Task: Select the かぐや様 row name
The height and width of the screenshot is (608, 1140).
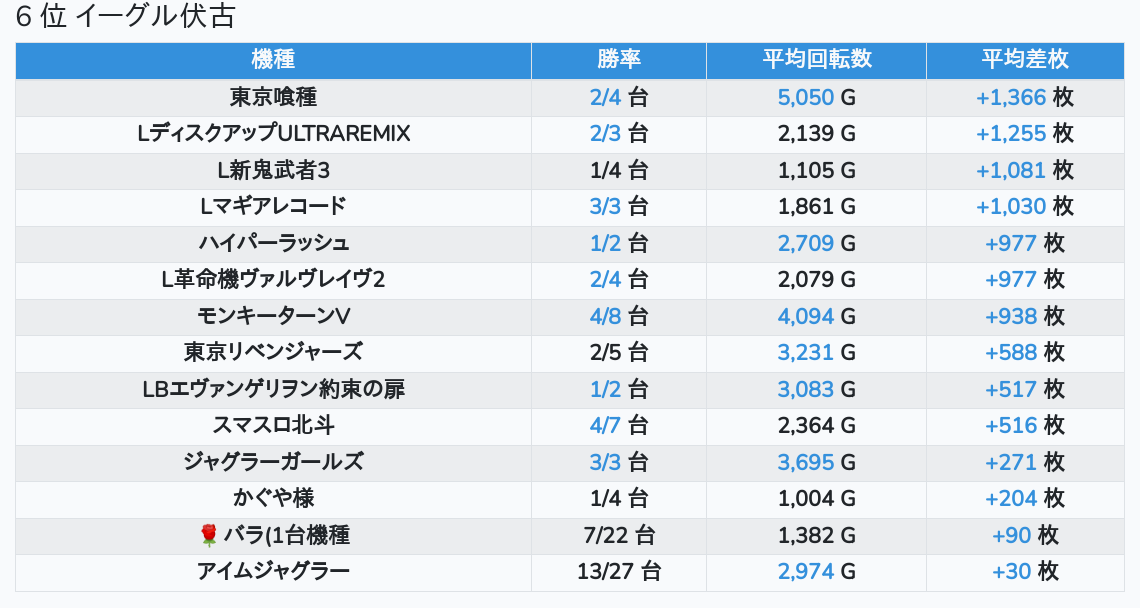Action: 273,499
